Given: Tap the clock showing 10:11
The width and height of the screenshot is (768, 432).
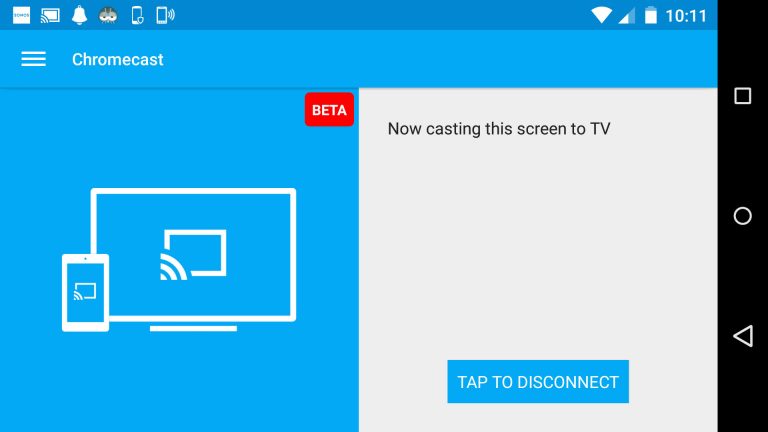Looking at the screenshot, I should [x=686, y=16].
